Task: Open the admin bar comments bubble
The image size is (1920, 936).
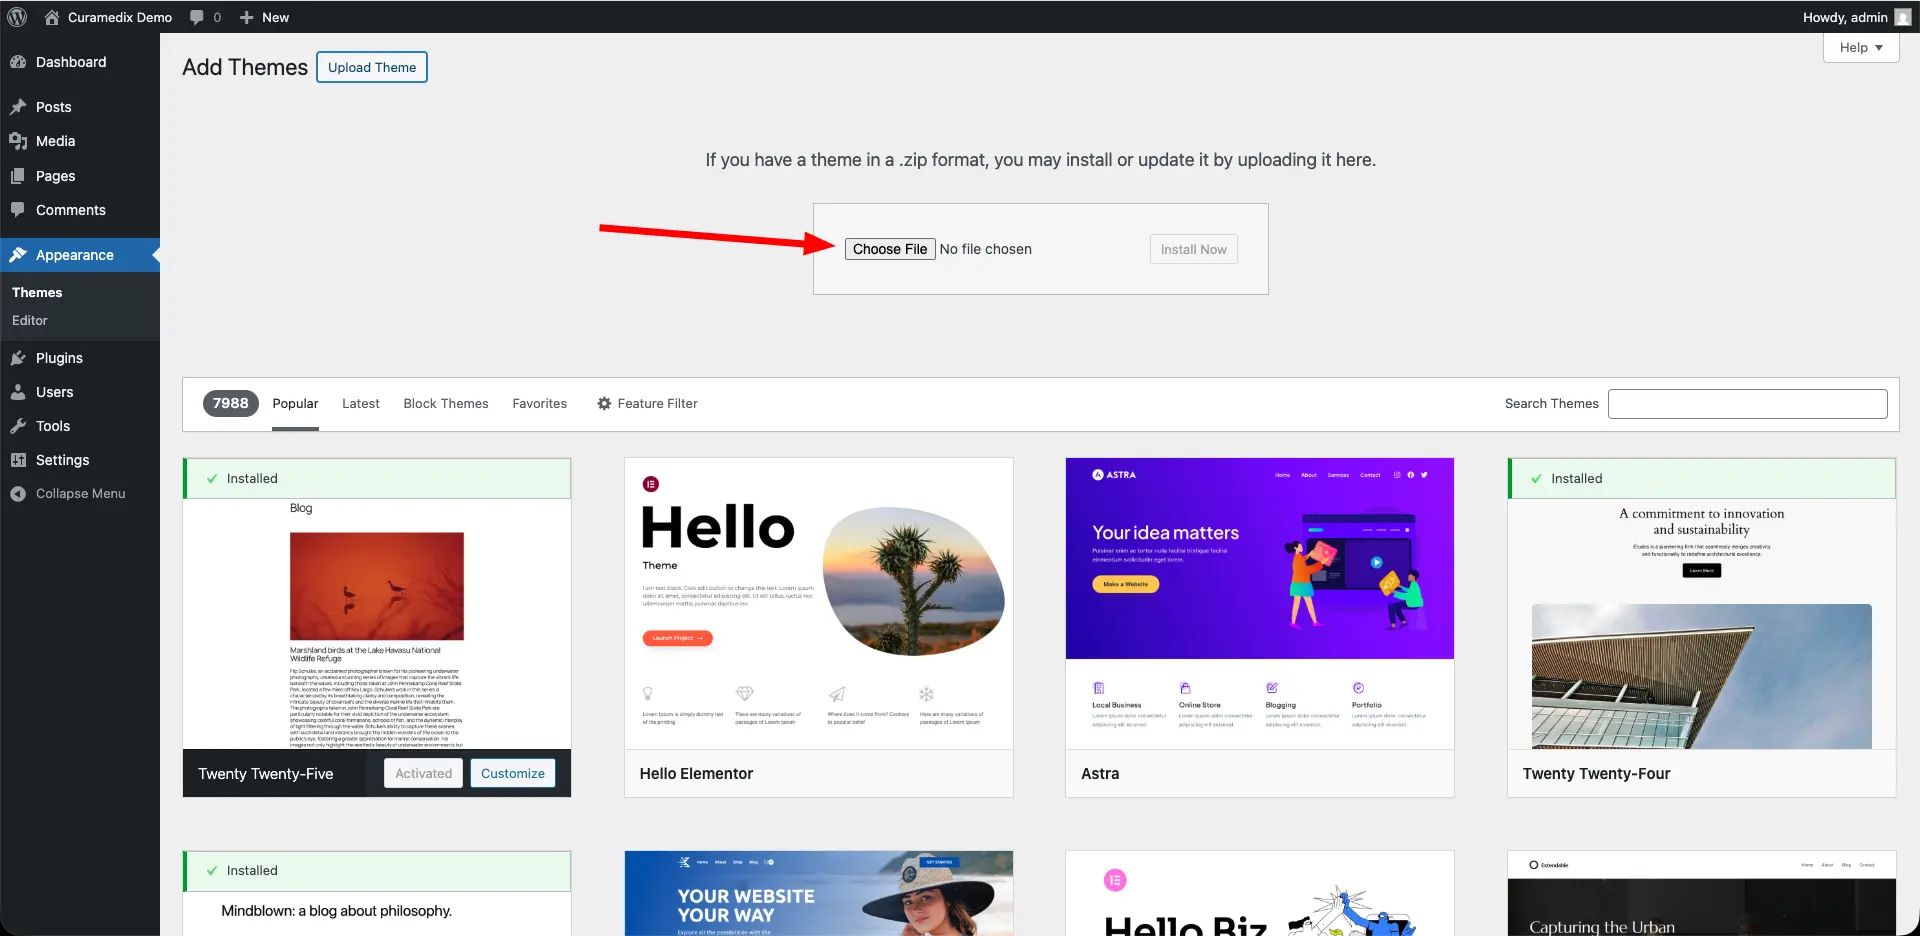Action: point(196,16)
